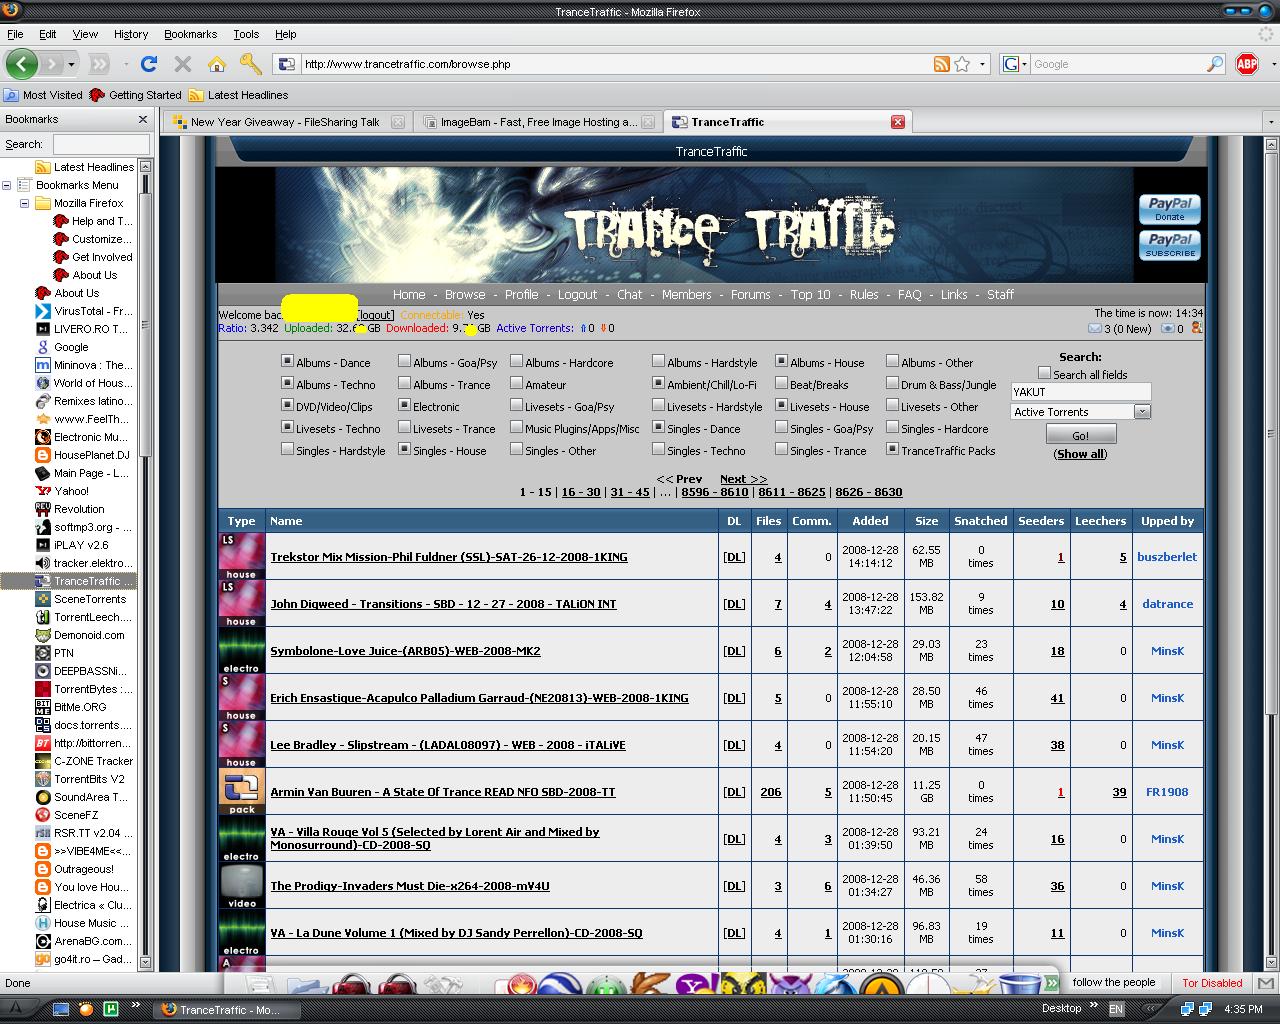Viewport: 1280px width, 1024px height.
Task: Click the search magnifier icon in Google box
Action: pyautogui.click(x=1215, y=64)
